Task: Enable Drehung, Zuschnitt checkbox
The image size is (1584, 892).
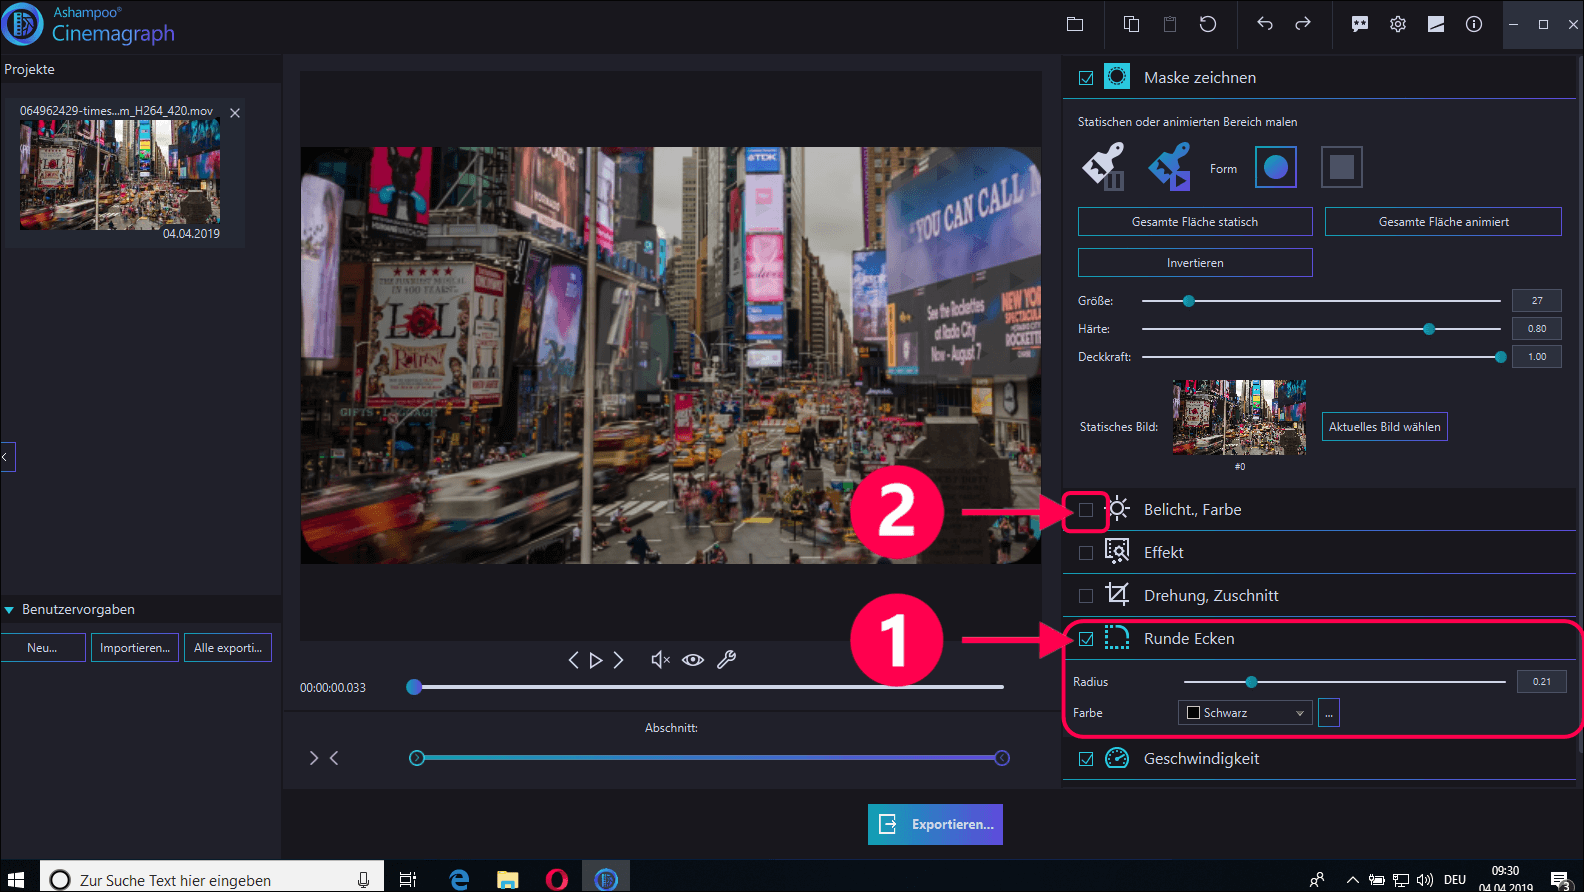Action: coord(1086,596)
